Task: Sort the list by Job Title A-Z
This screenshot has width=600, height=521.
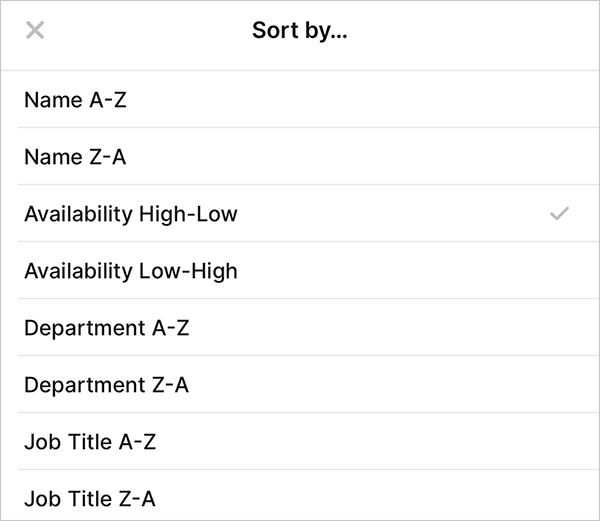Action: pos(90,442)
